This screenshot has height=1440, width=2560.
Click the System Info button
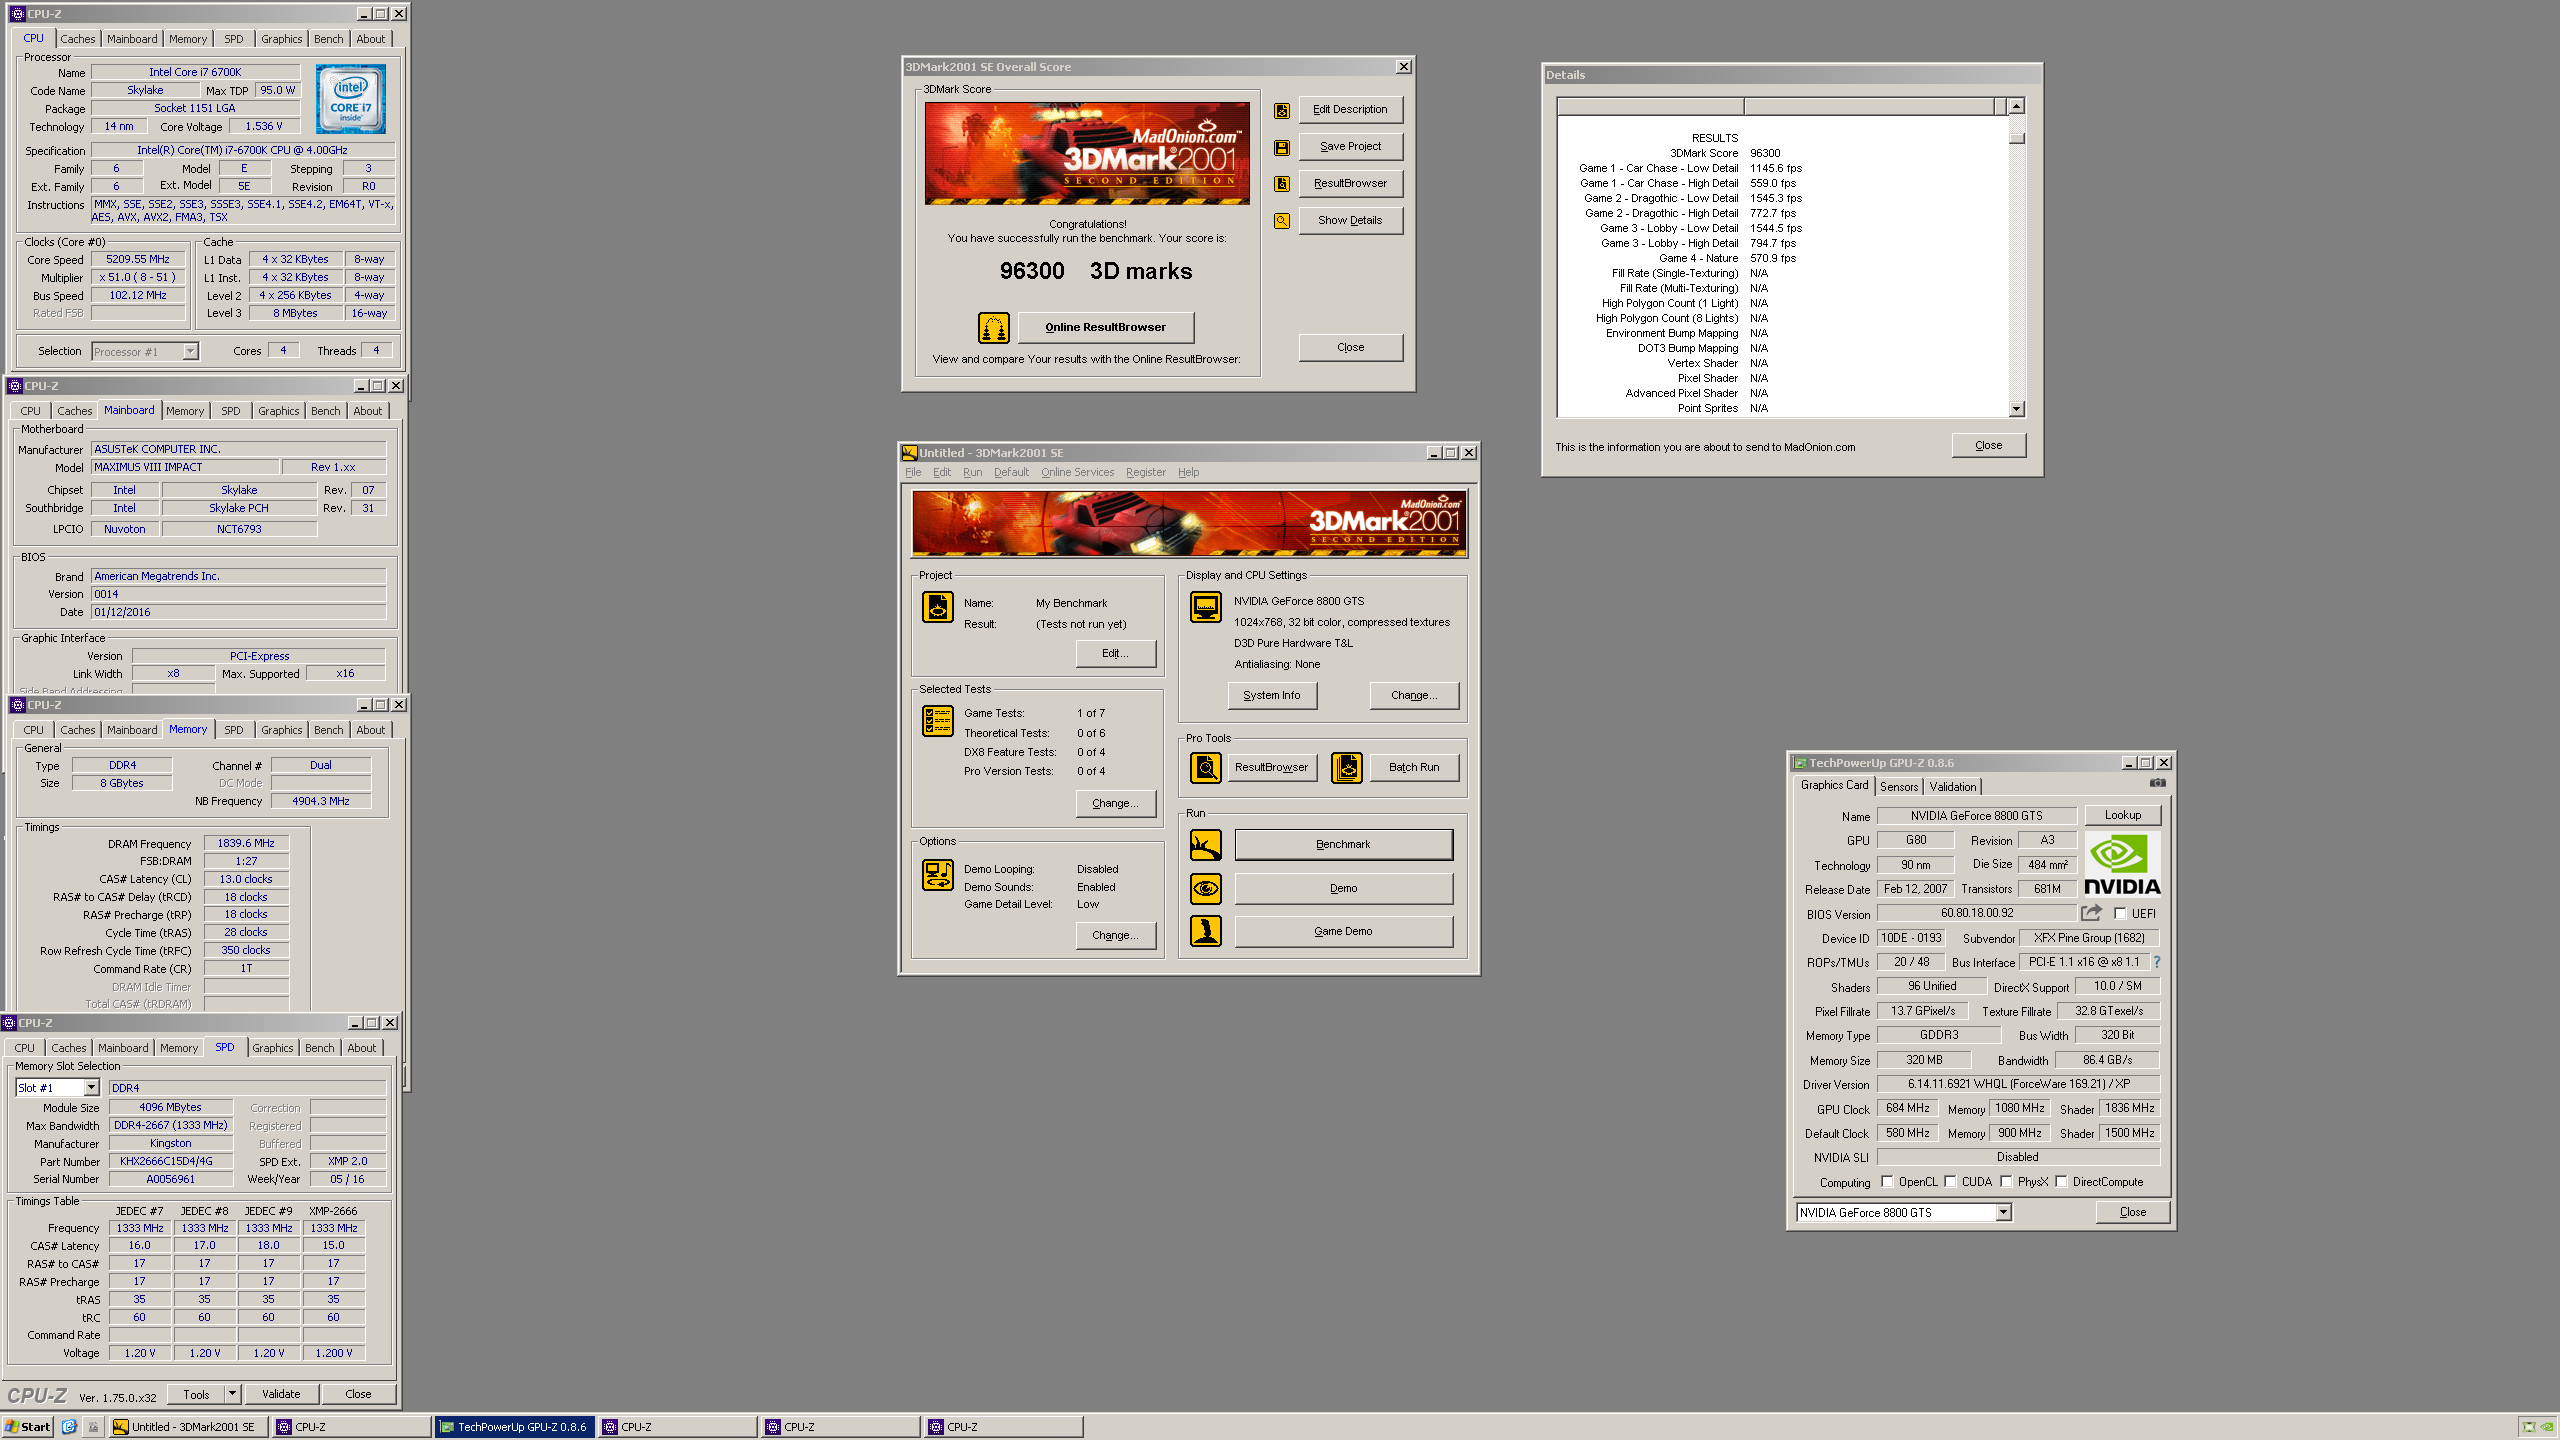[1272, 696]
